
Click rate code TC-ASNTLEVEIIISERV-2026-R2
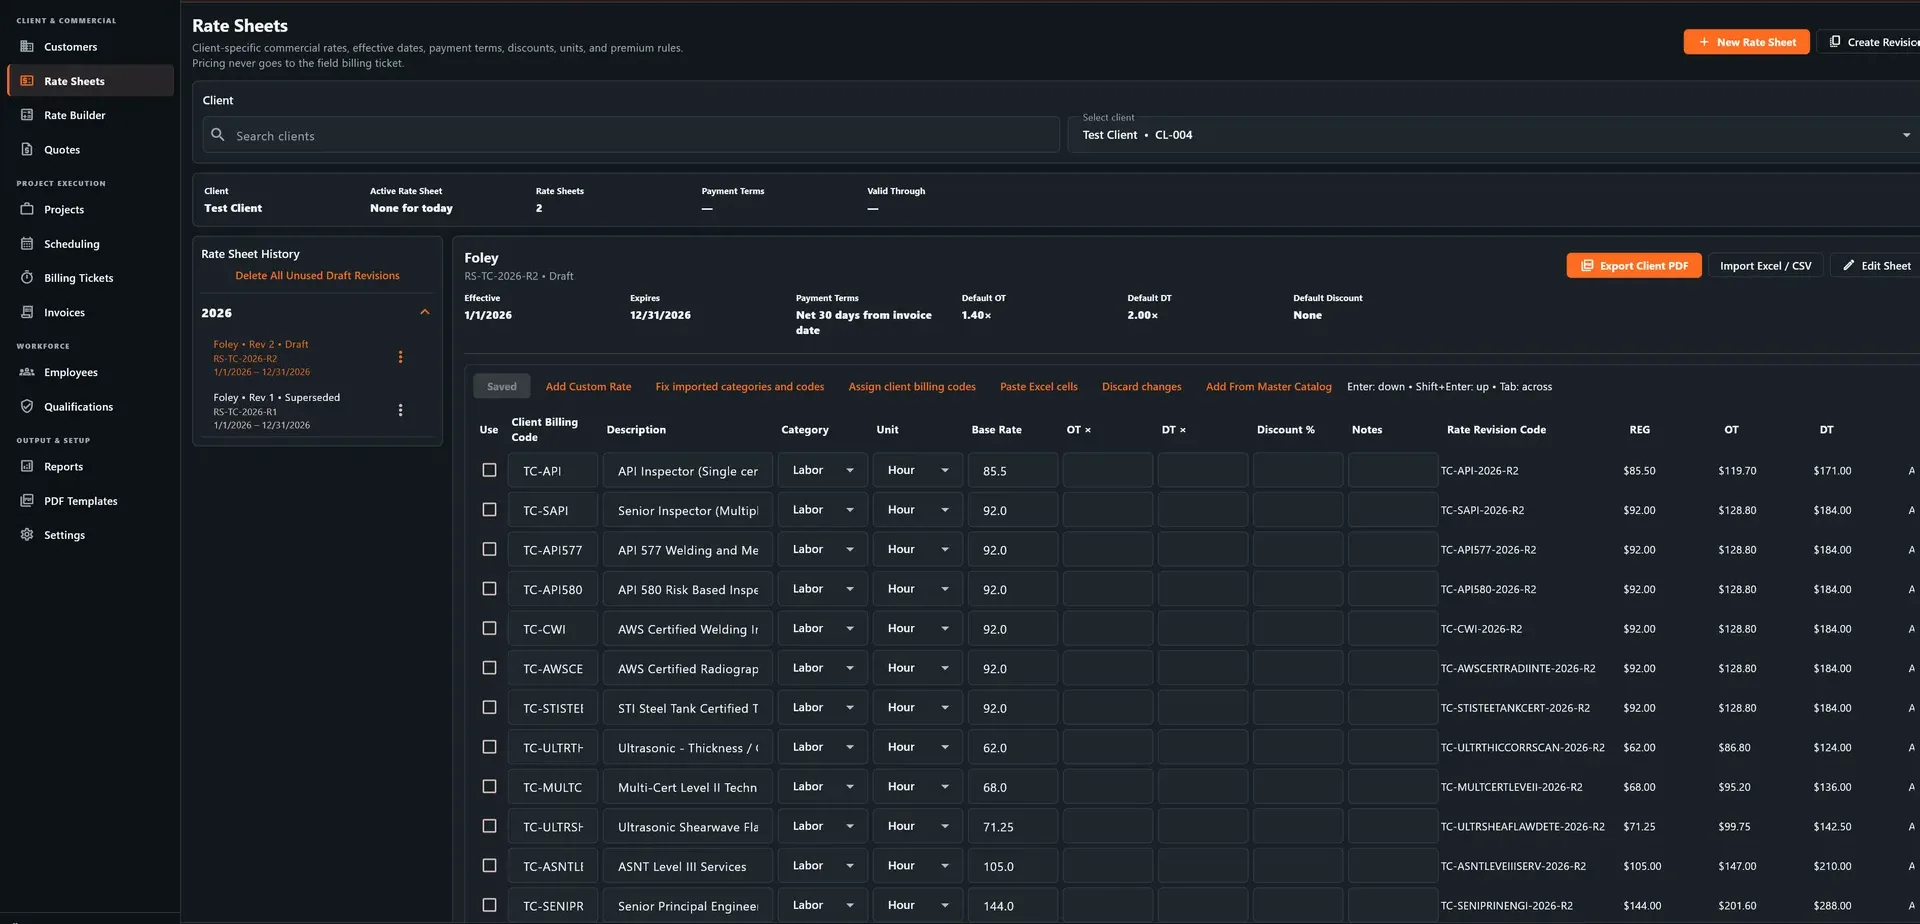coord(1513,866)
